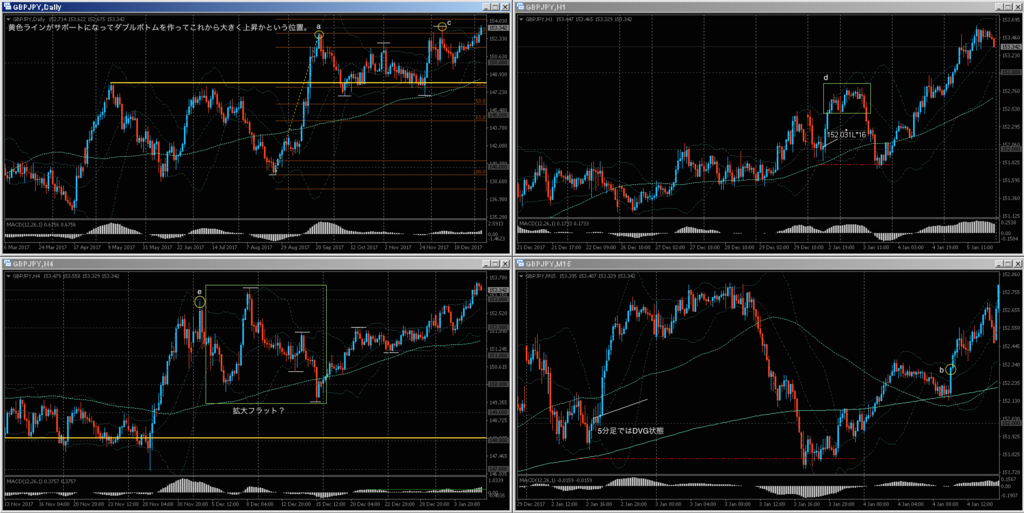This screenshot has width=1024, height=513.
Task: Close the GBPJPY,H1 chart window
Action: 1018,6
